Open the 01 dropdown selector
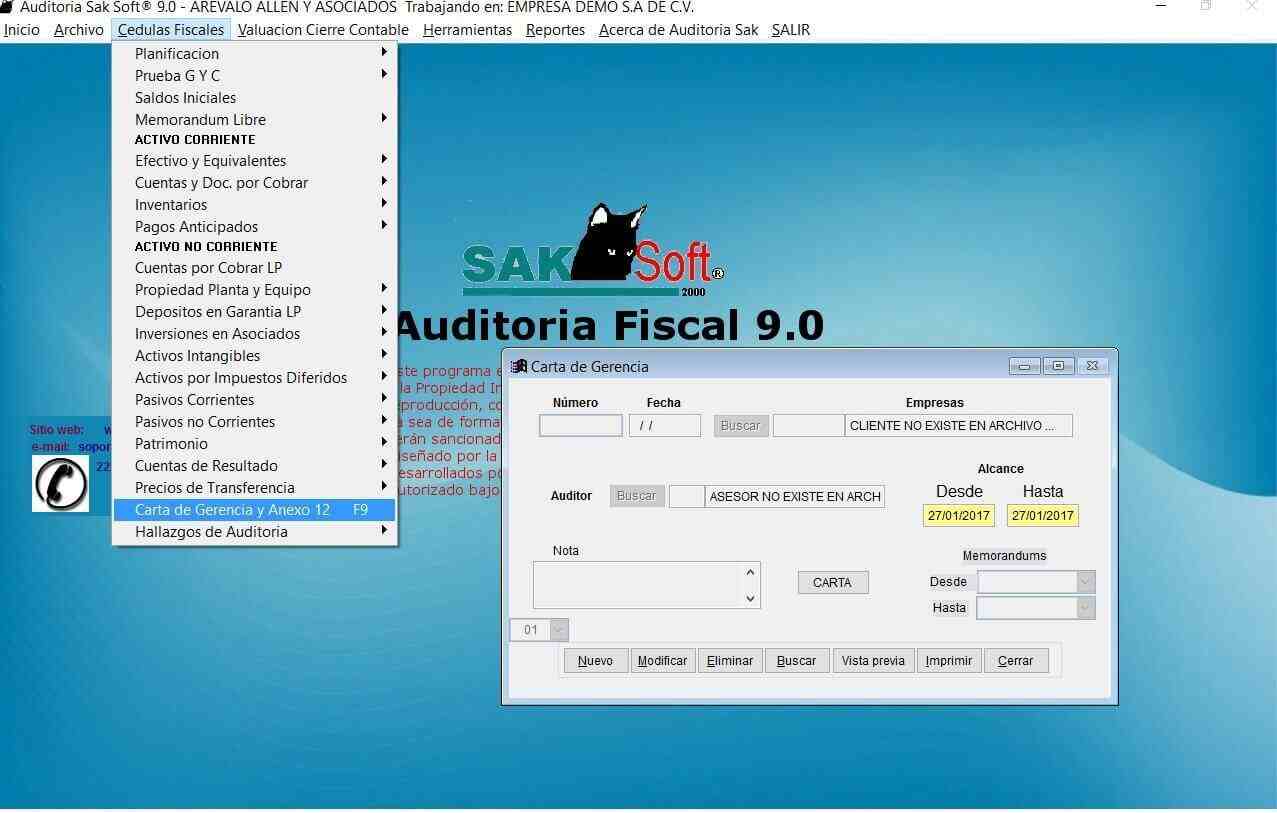 pyautogui.click(x=559, y=630)
